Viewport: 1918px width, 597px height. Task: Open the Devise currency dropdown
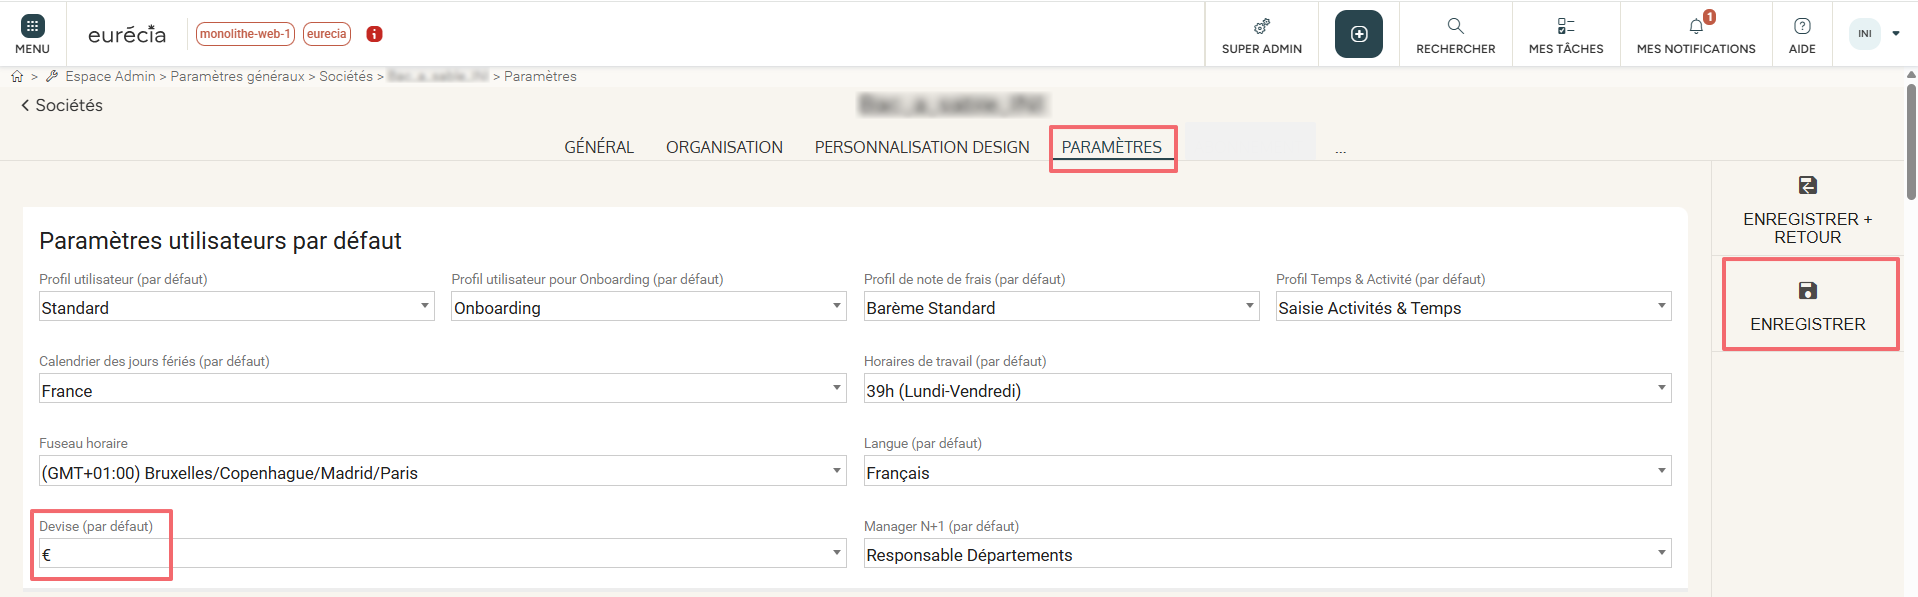point(442,554)
